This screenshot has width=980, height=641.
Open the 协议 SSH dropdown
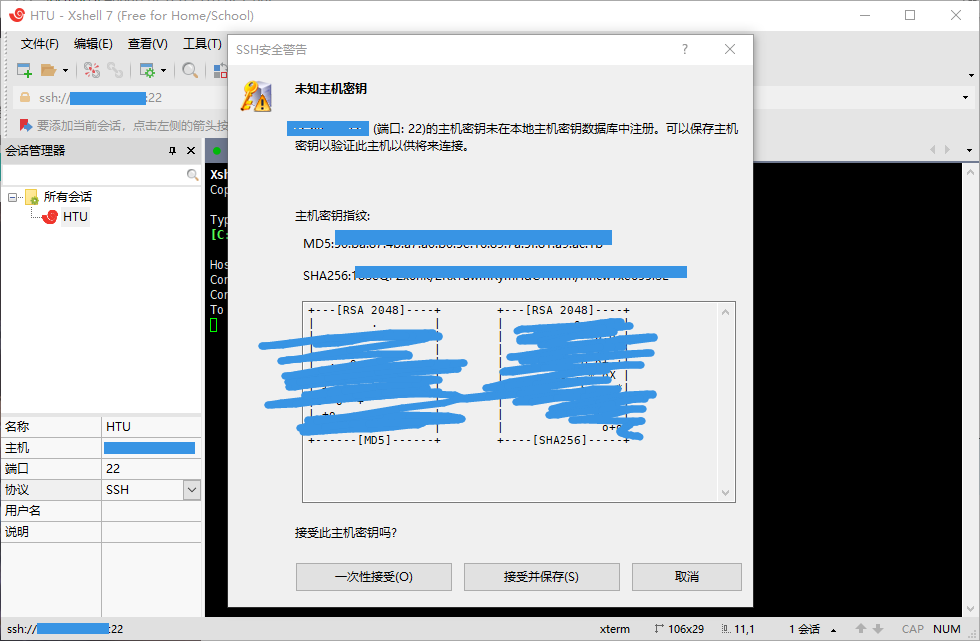coord(192,490)
